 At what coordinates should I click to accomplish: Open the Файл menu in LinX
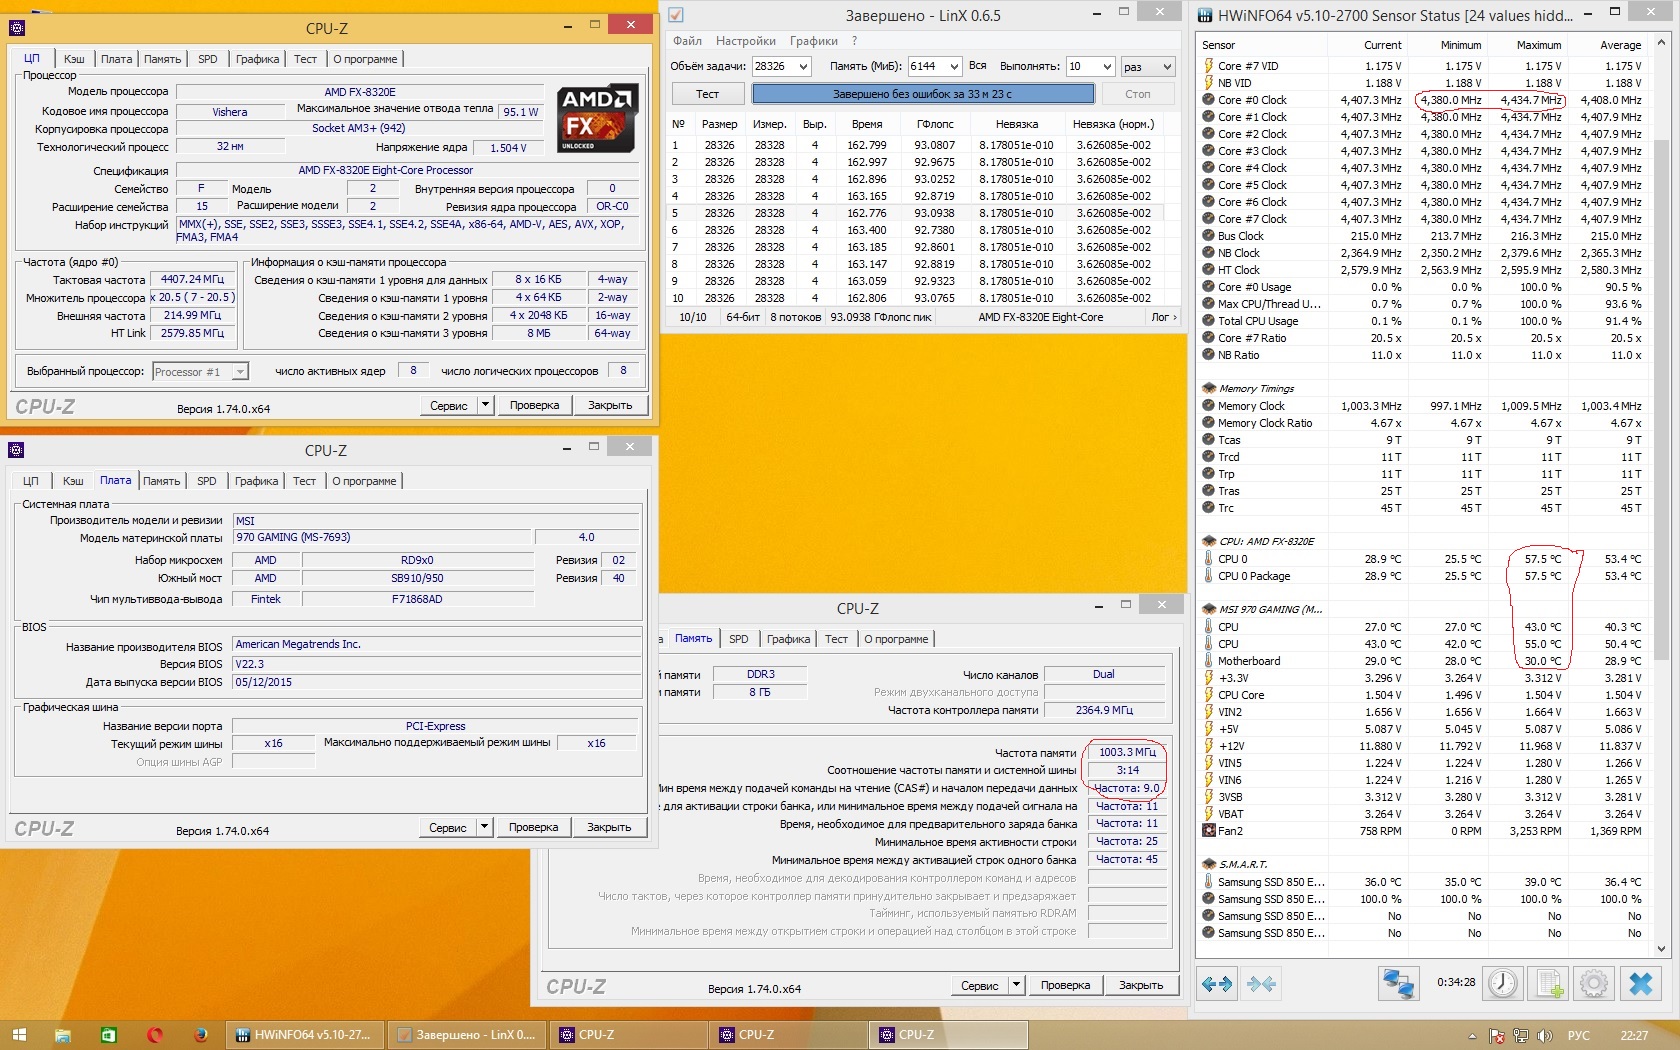[687, 41]
